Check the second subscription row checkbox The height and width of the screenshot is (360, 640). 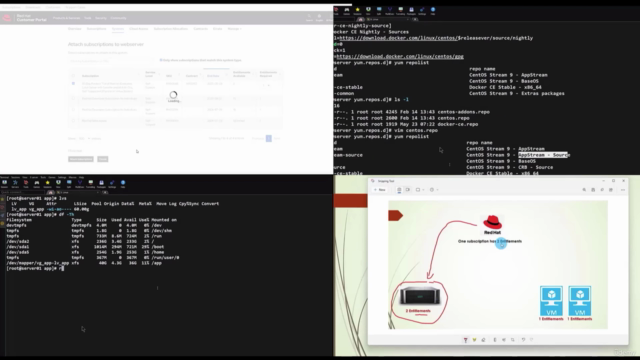[73, 98]
